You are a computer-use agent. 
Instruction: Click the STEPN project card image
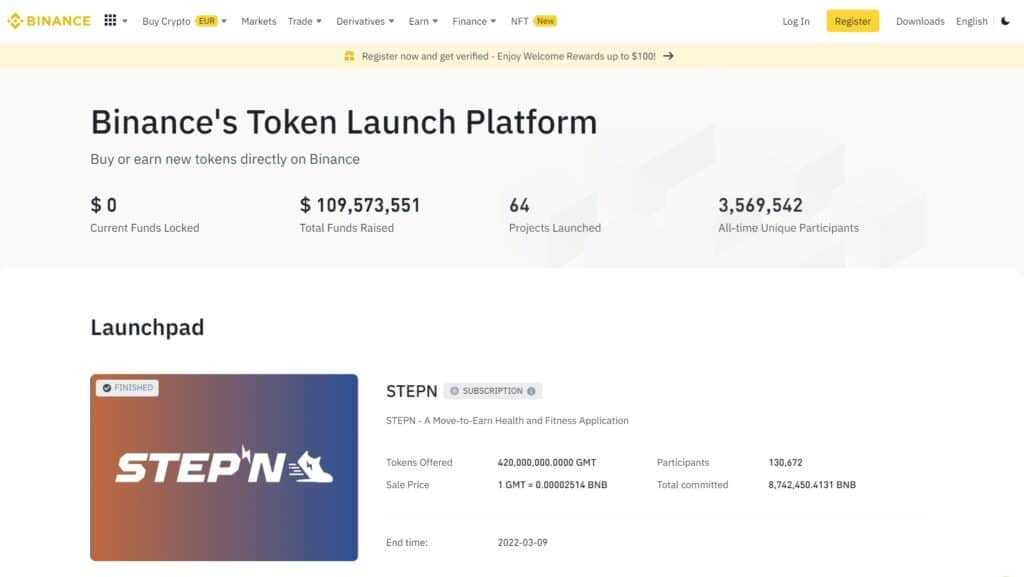point(224,470)
